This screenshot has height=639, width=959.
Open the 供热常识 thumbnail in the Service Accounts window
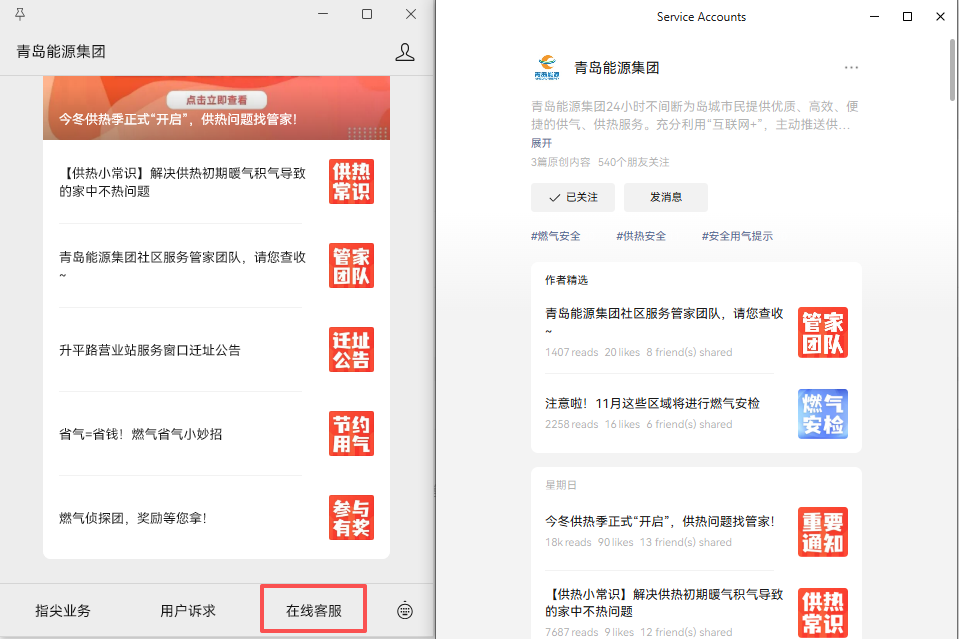(x=823, y=613)
